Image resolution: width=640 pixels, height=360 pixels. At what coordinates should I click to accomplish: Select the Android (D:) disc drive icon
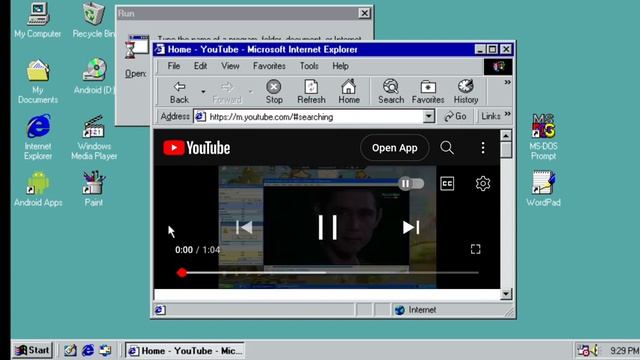94,76
